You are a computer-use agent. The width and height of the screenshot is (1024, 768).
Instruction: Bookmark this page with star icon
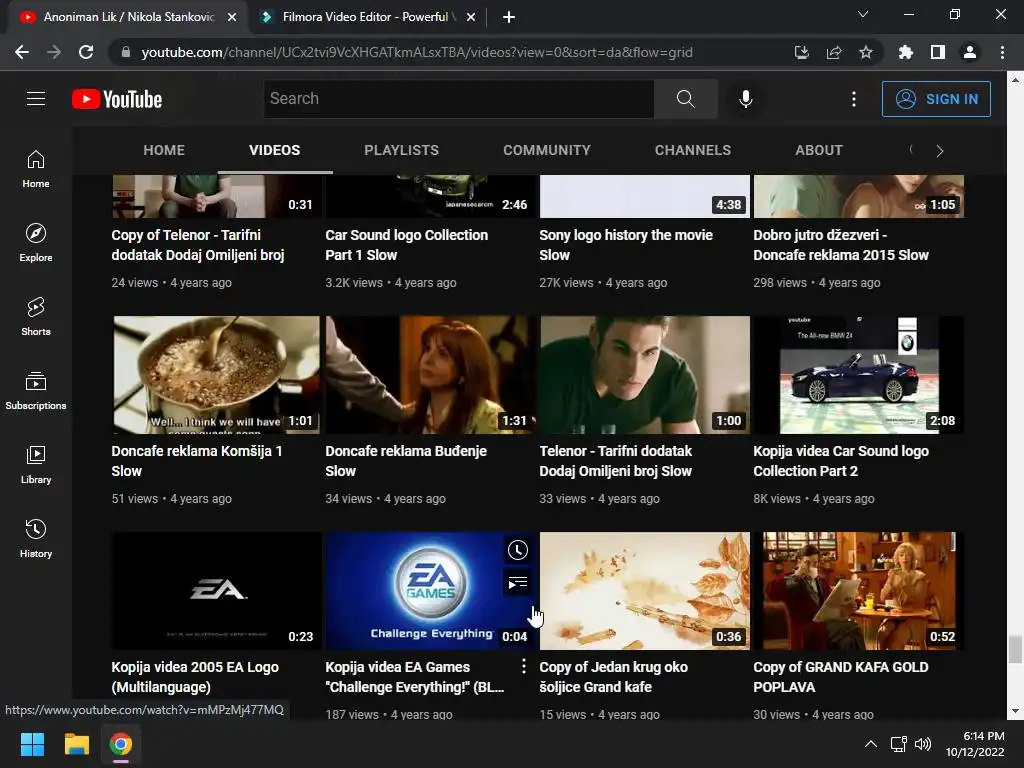pyautogui.click(x=866, y=52)
